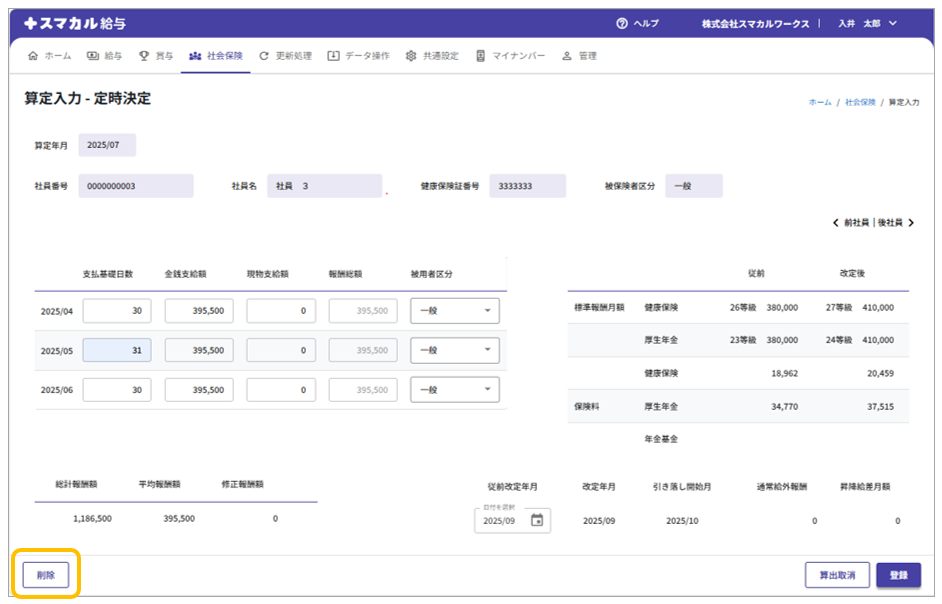
Task: Open the ホーム navigation item
Action: coord(50,56)
